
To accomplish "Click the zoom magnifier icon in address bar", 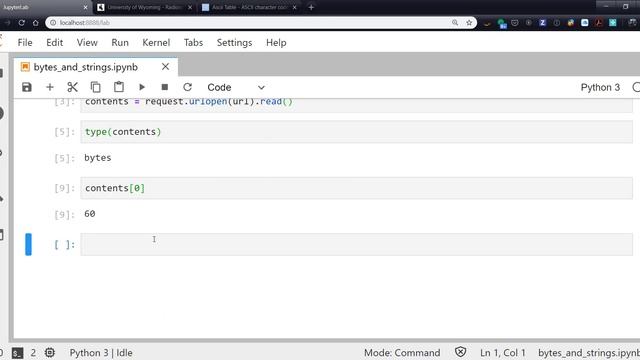I will 455,22.
